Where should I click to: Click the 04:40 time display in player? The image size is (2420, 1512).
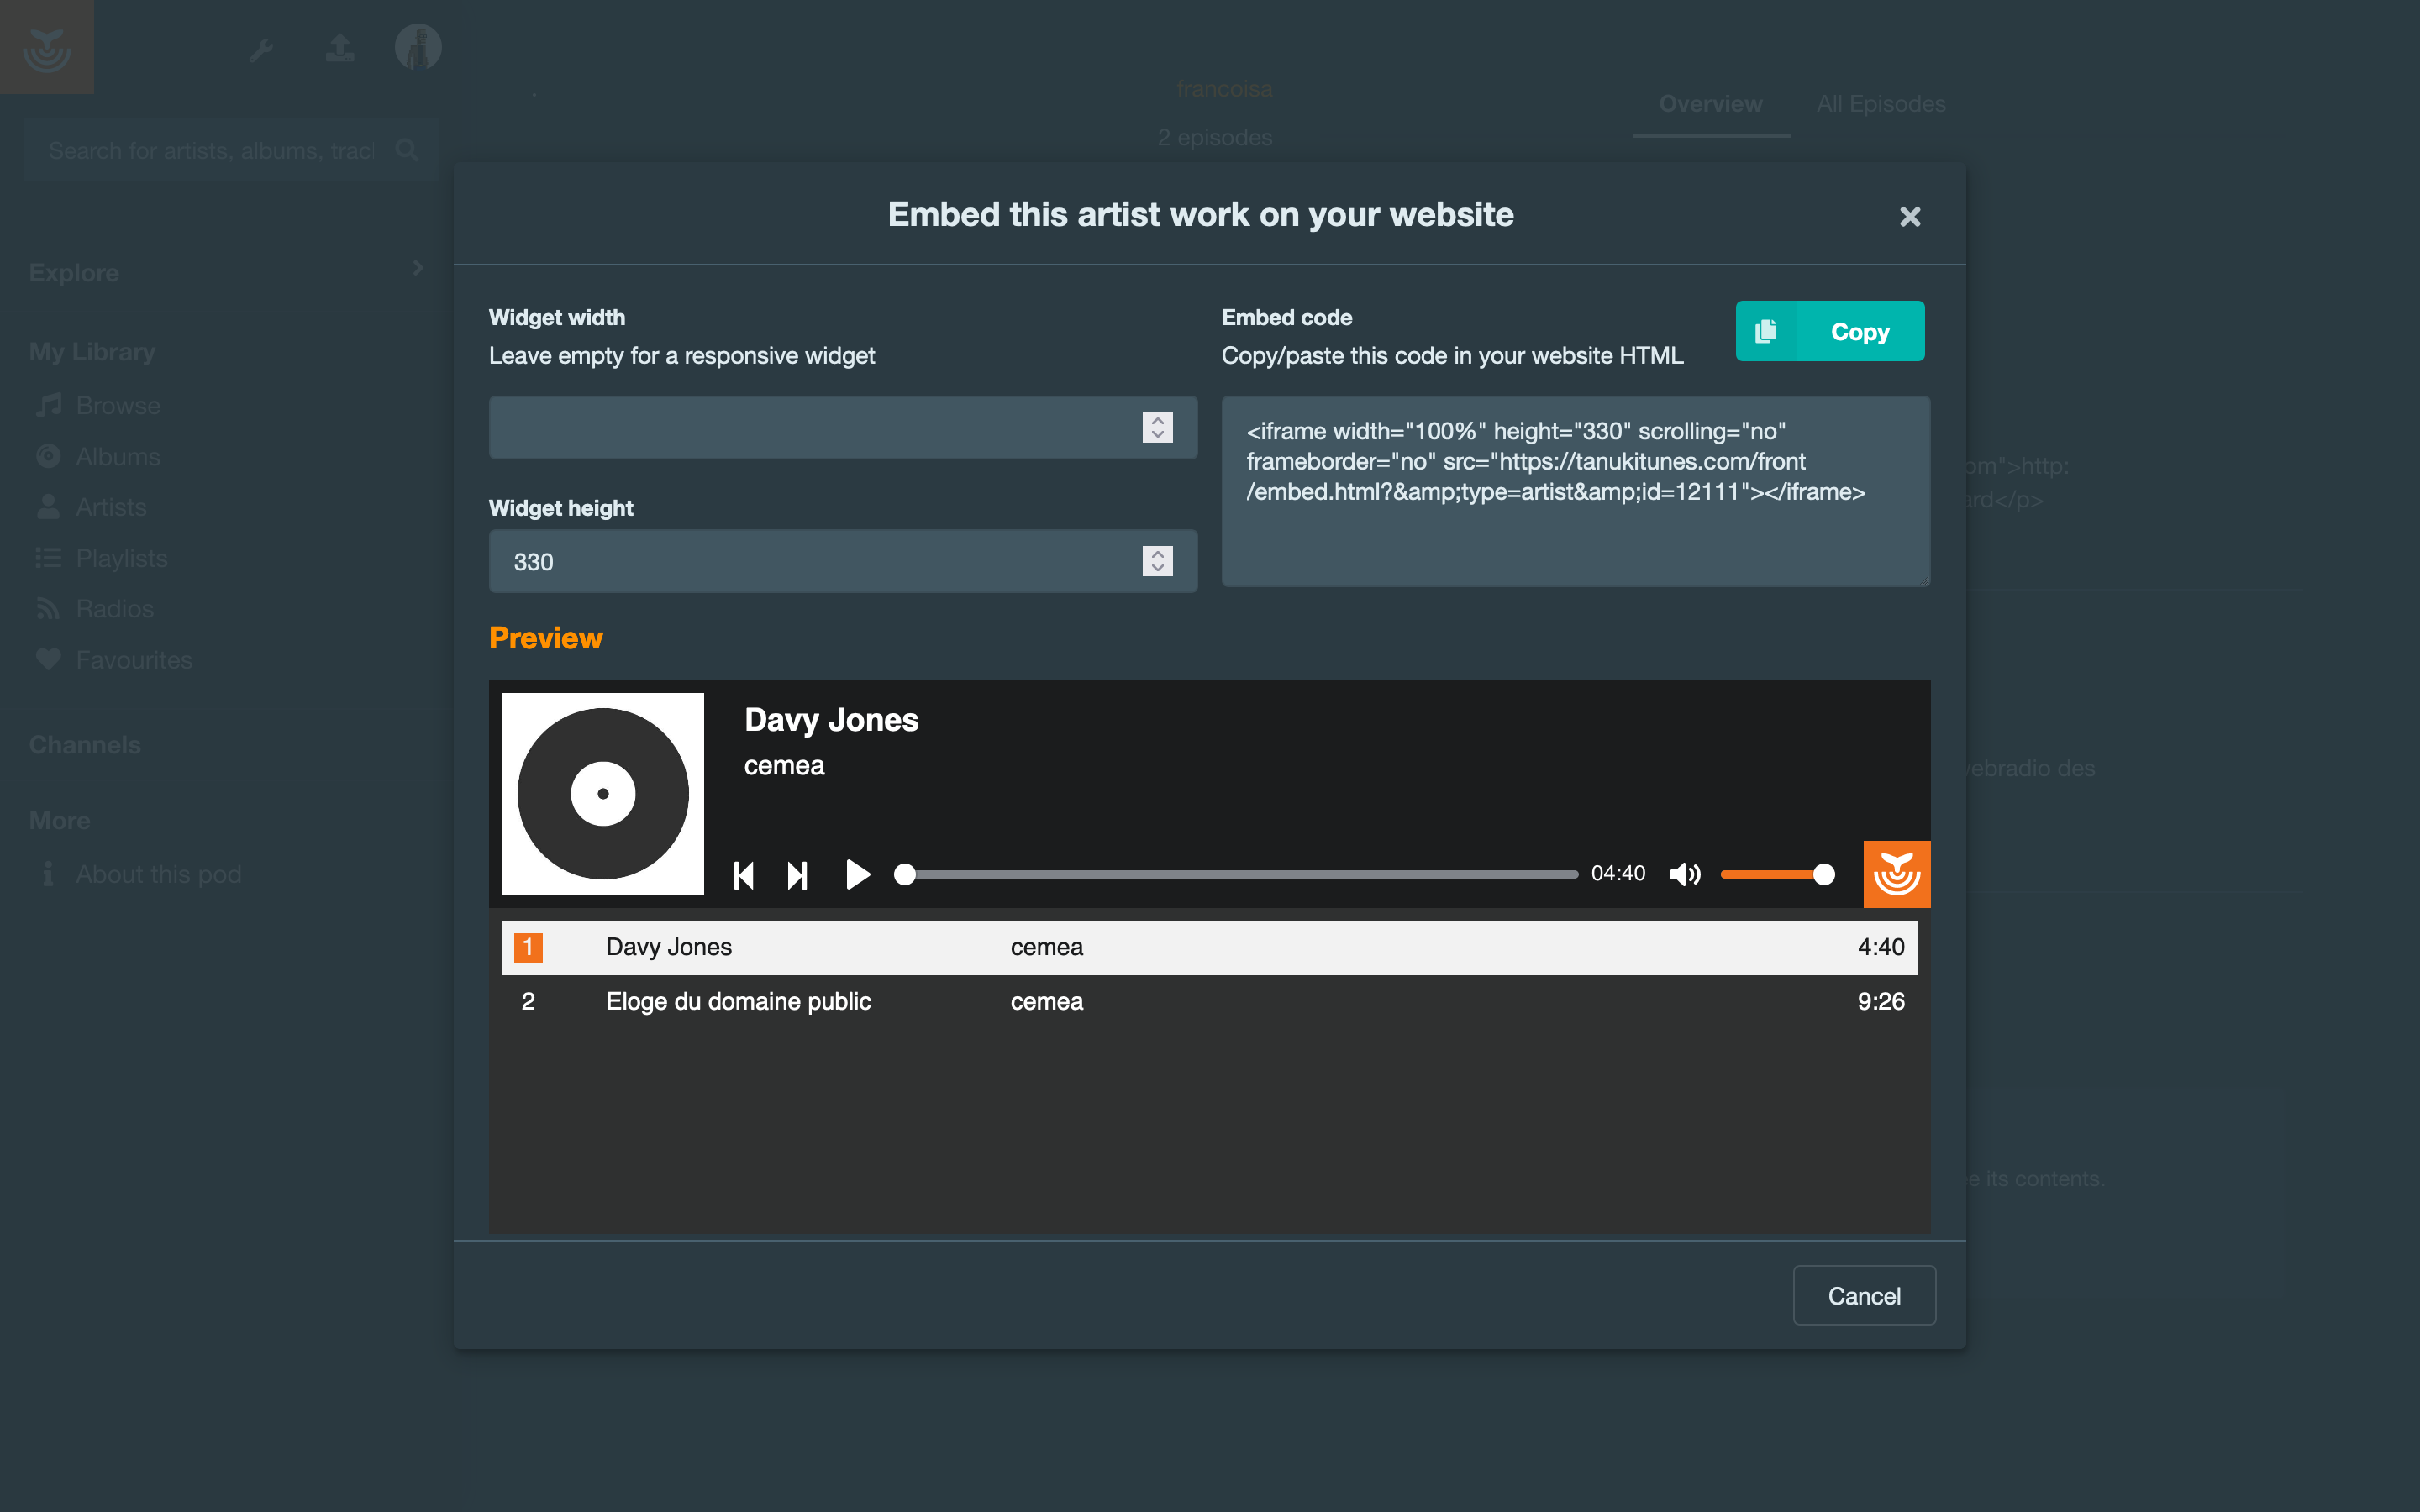tap(1617, 874)
